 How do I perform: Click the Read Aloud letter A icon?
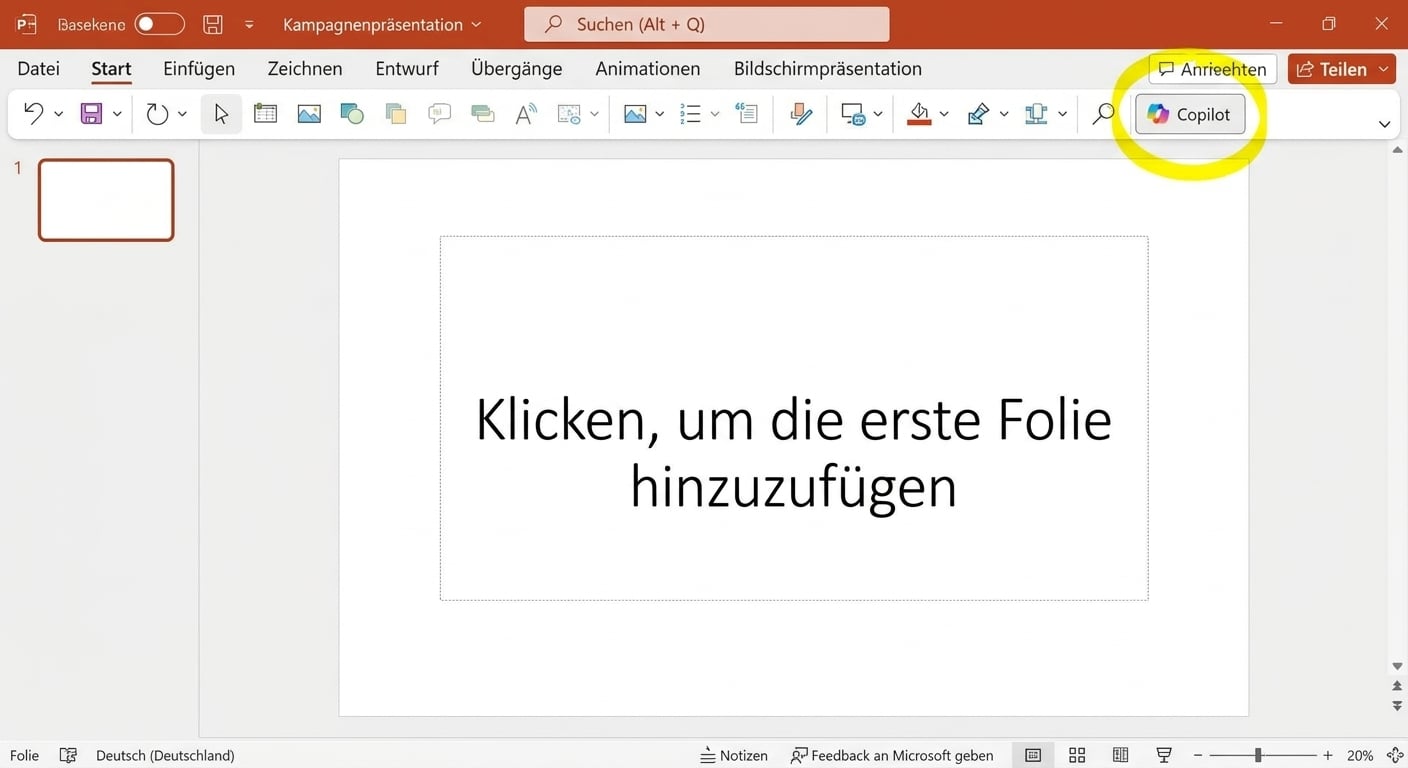click(526, 114)
